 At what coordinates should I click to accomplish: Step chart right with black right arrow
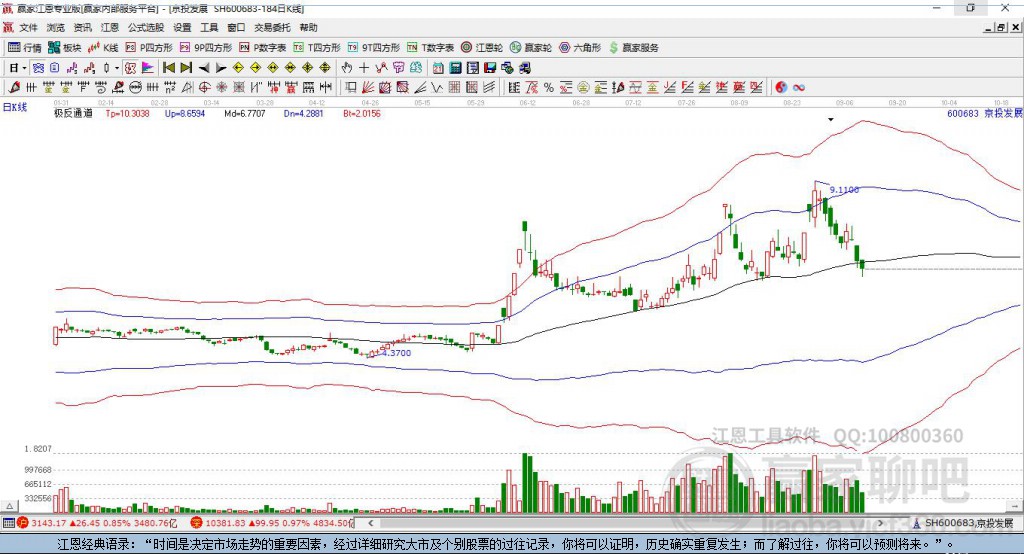(x=221, y=68)
